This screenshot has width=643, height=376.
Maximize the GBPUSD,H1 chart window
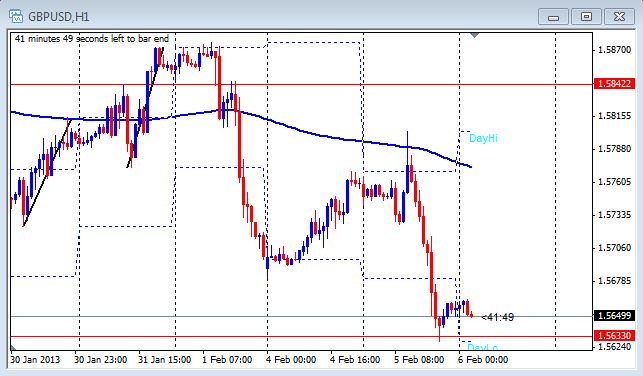[586, 17]
